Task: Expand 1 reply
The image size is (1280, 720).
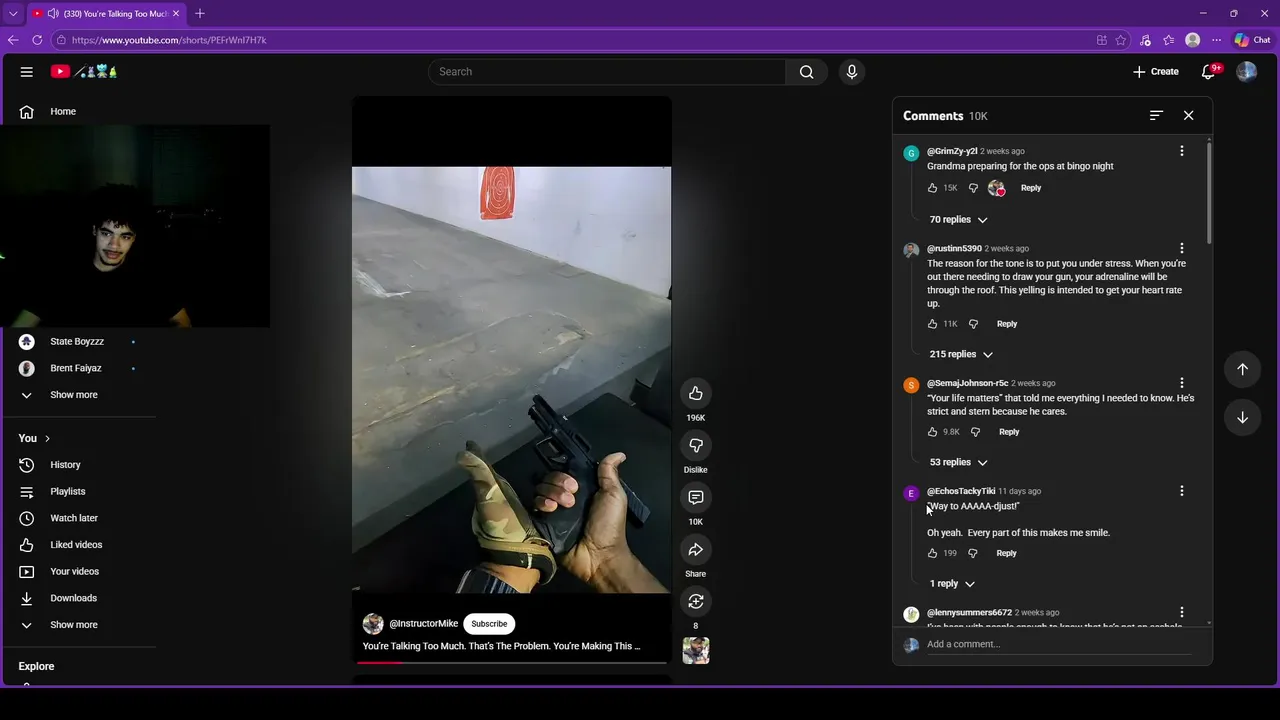Action: pos(952,584)
